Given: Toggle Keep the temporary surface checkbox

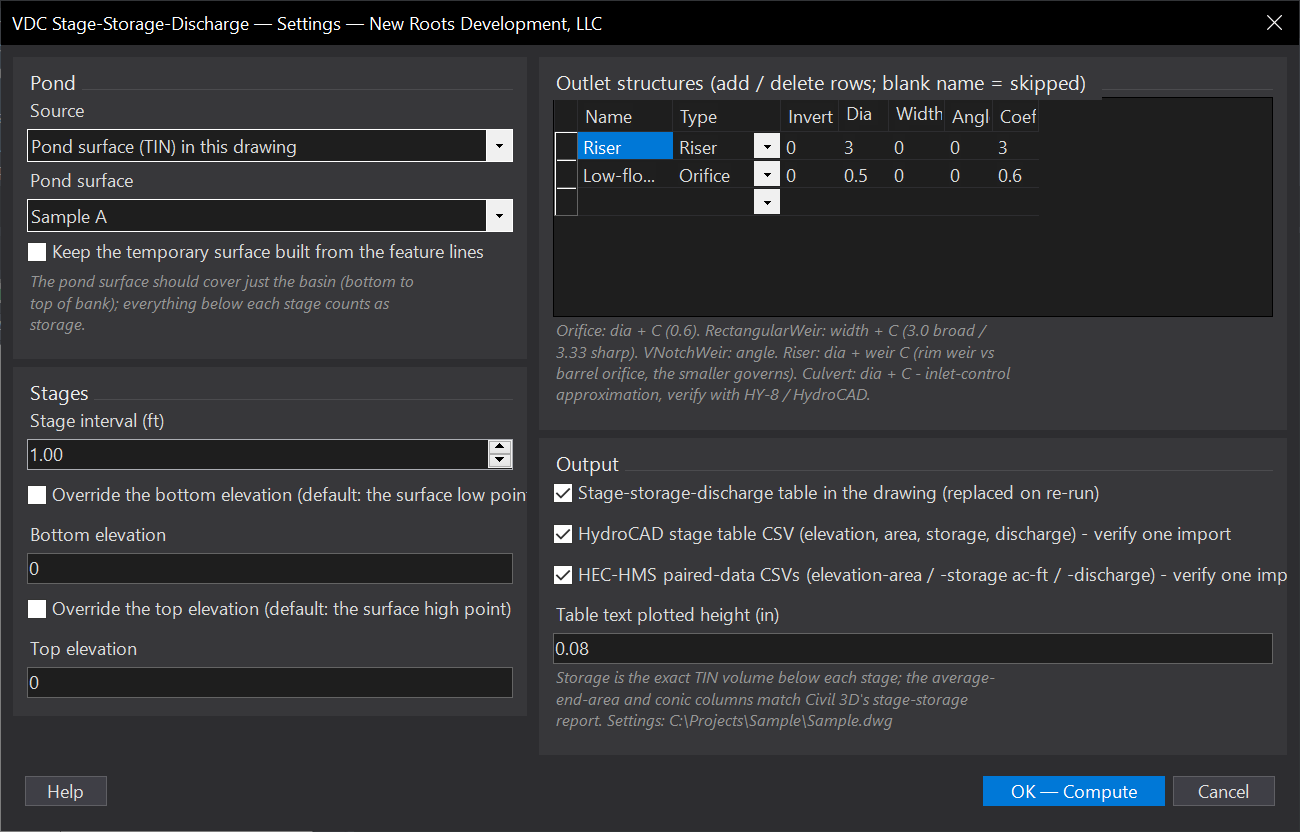Looking at the screenshot, I should click(37, 252).
